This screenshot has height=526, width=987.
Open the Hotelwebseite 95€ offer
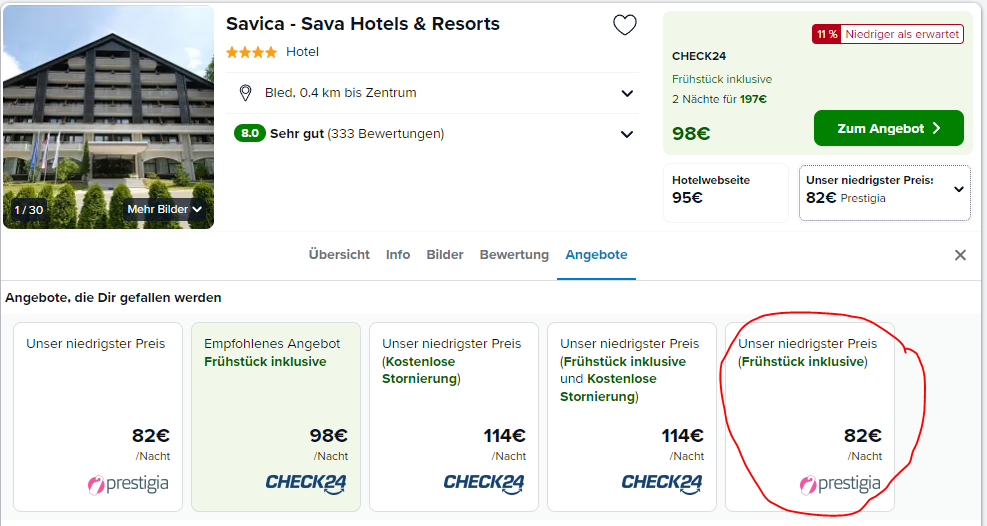(x=726, y=193)
